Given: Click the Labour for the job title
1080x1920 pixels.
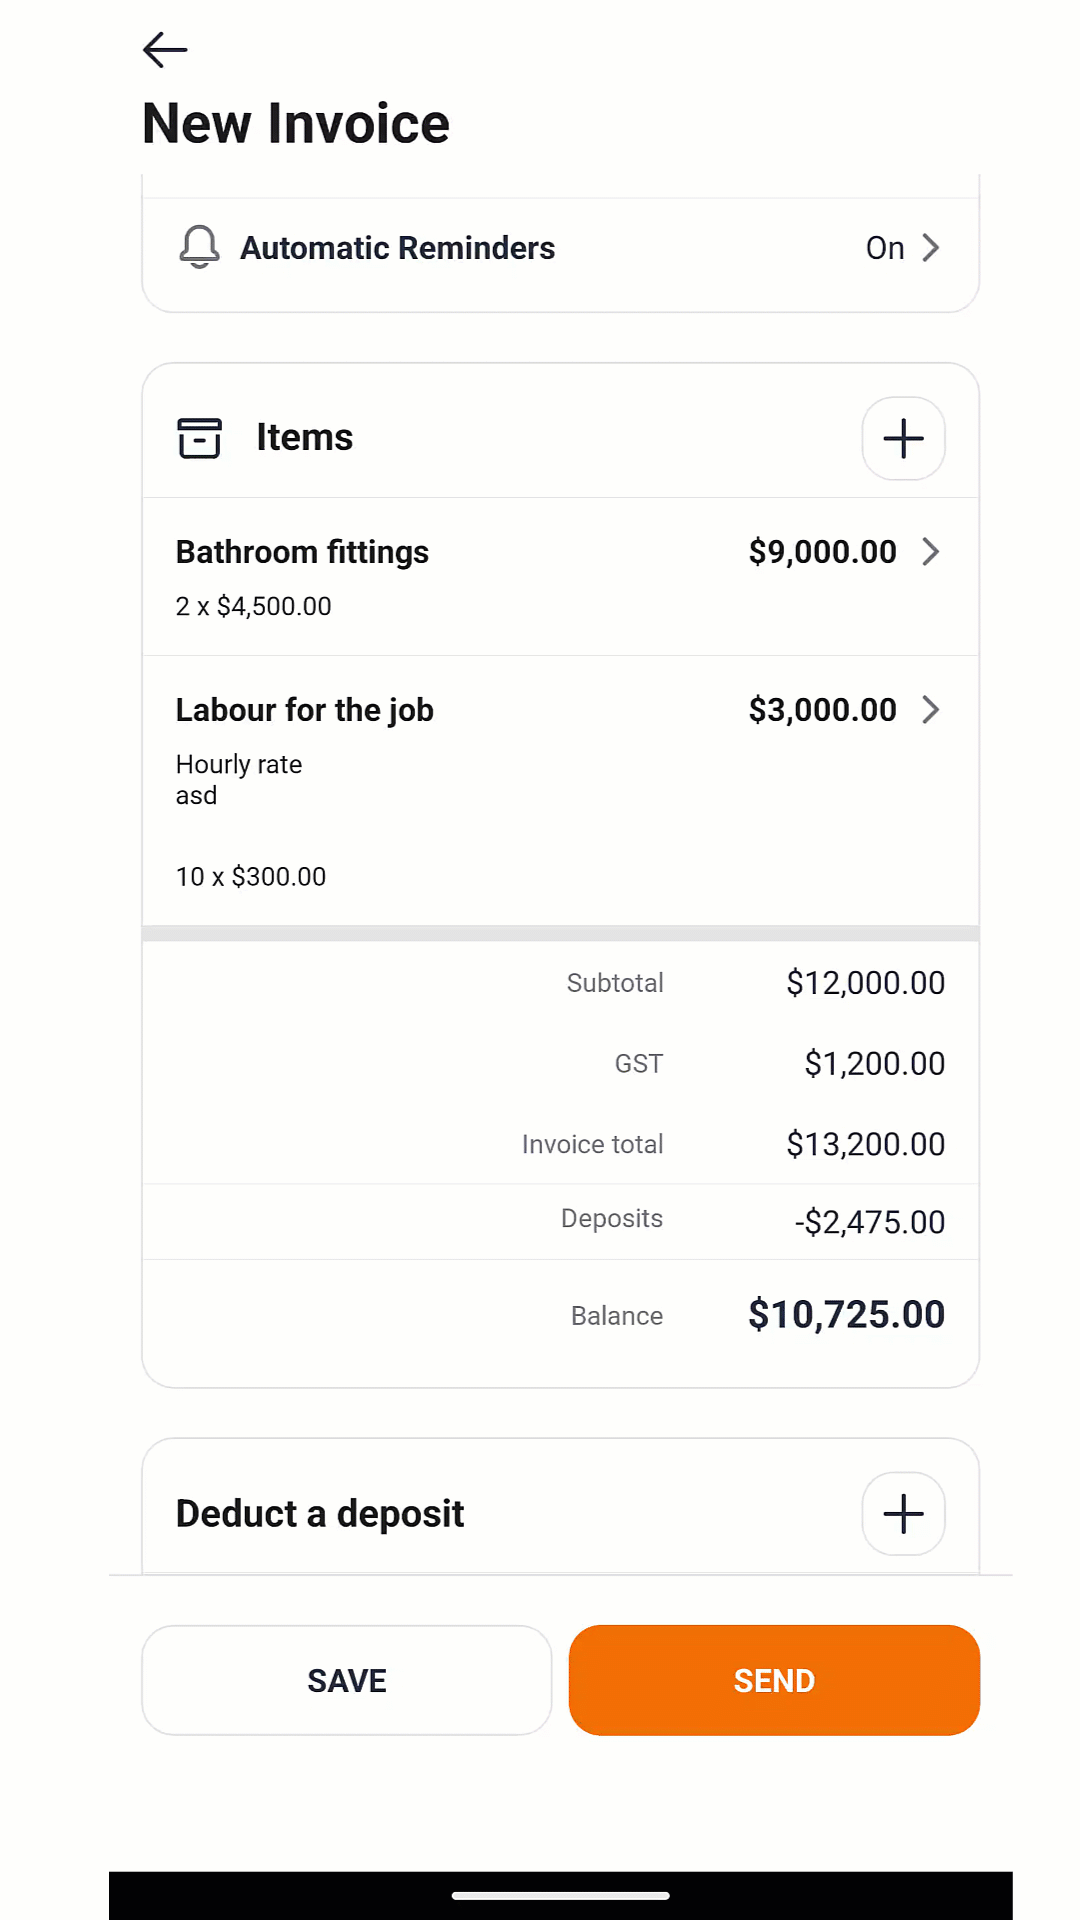Looking at the screenshot, I should (304, 710).
